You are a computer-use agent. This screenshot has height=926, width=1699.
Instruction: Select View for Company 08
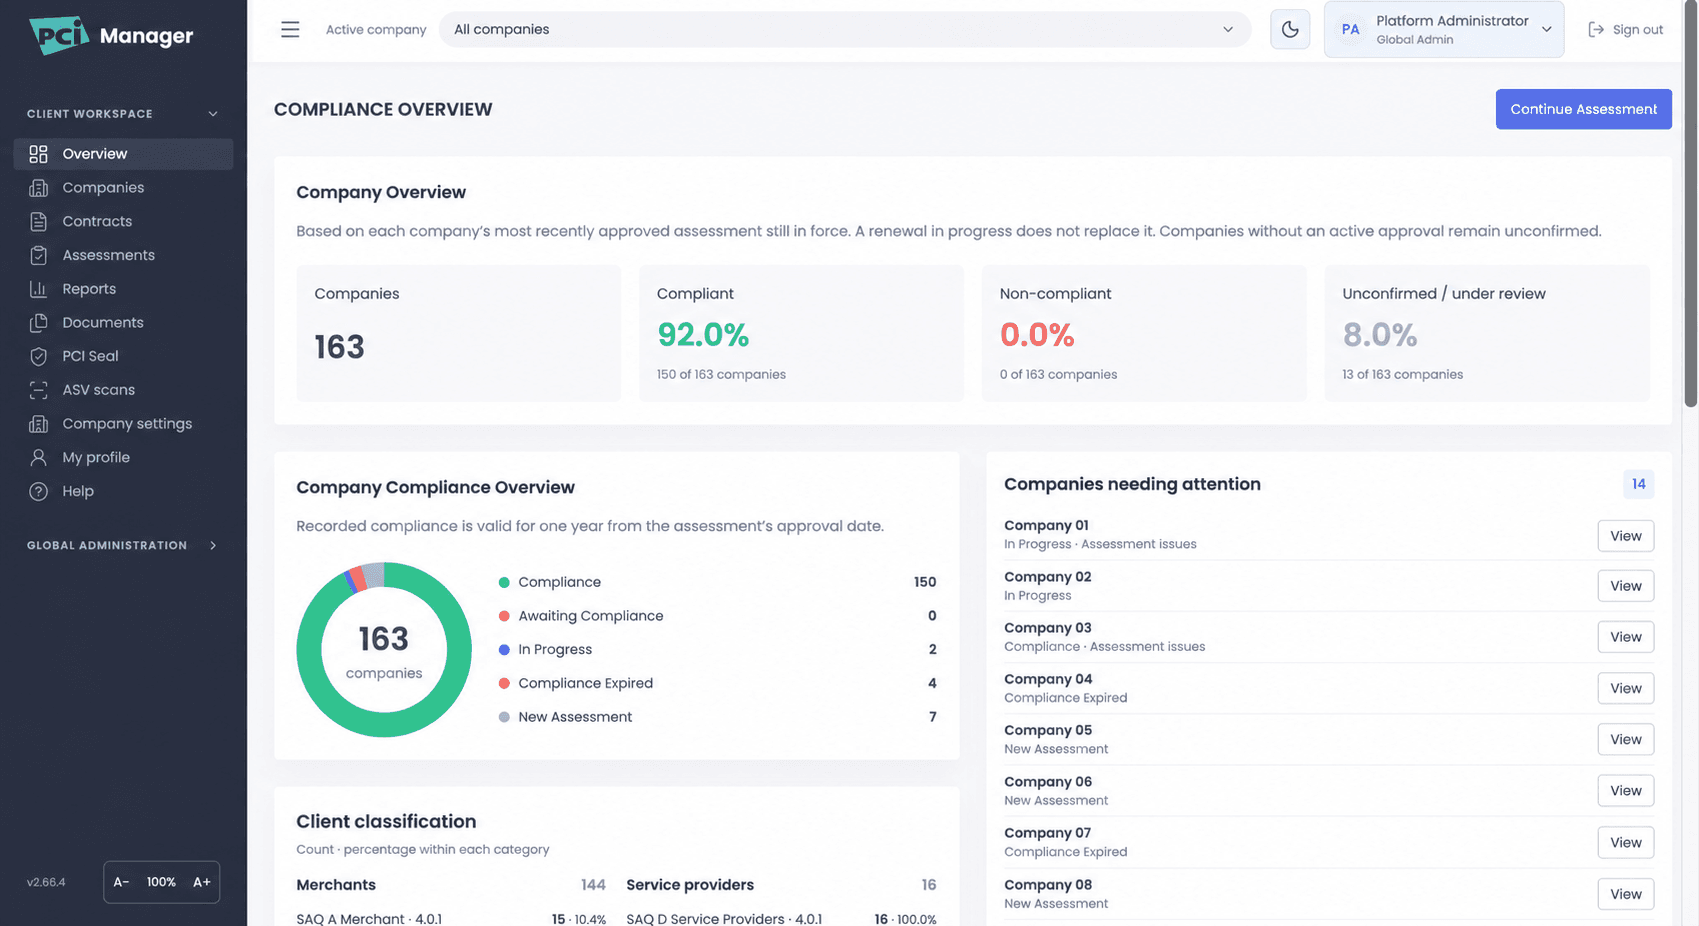[x=1625, y=894]
